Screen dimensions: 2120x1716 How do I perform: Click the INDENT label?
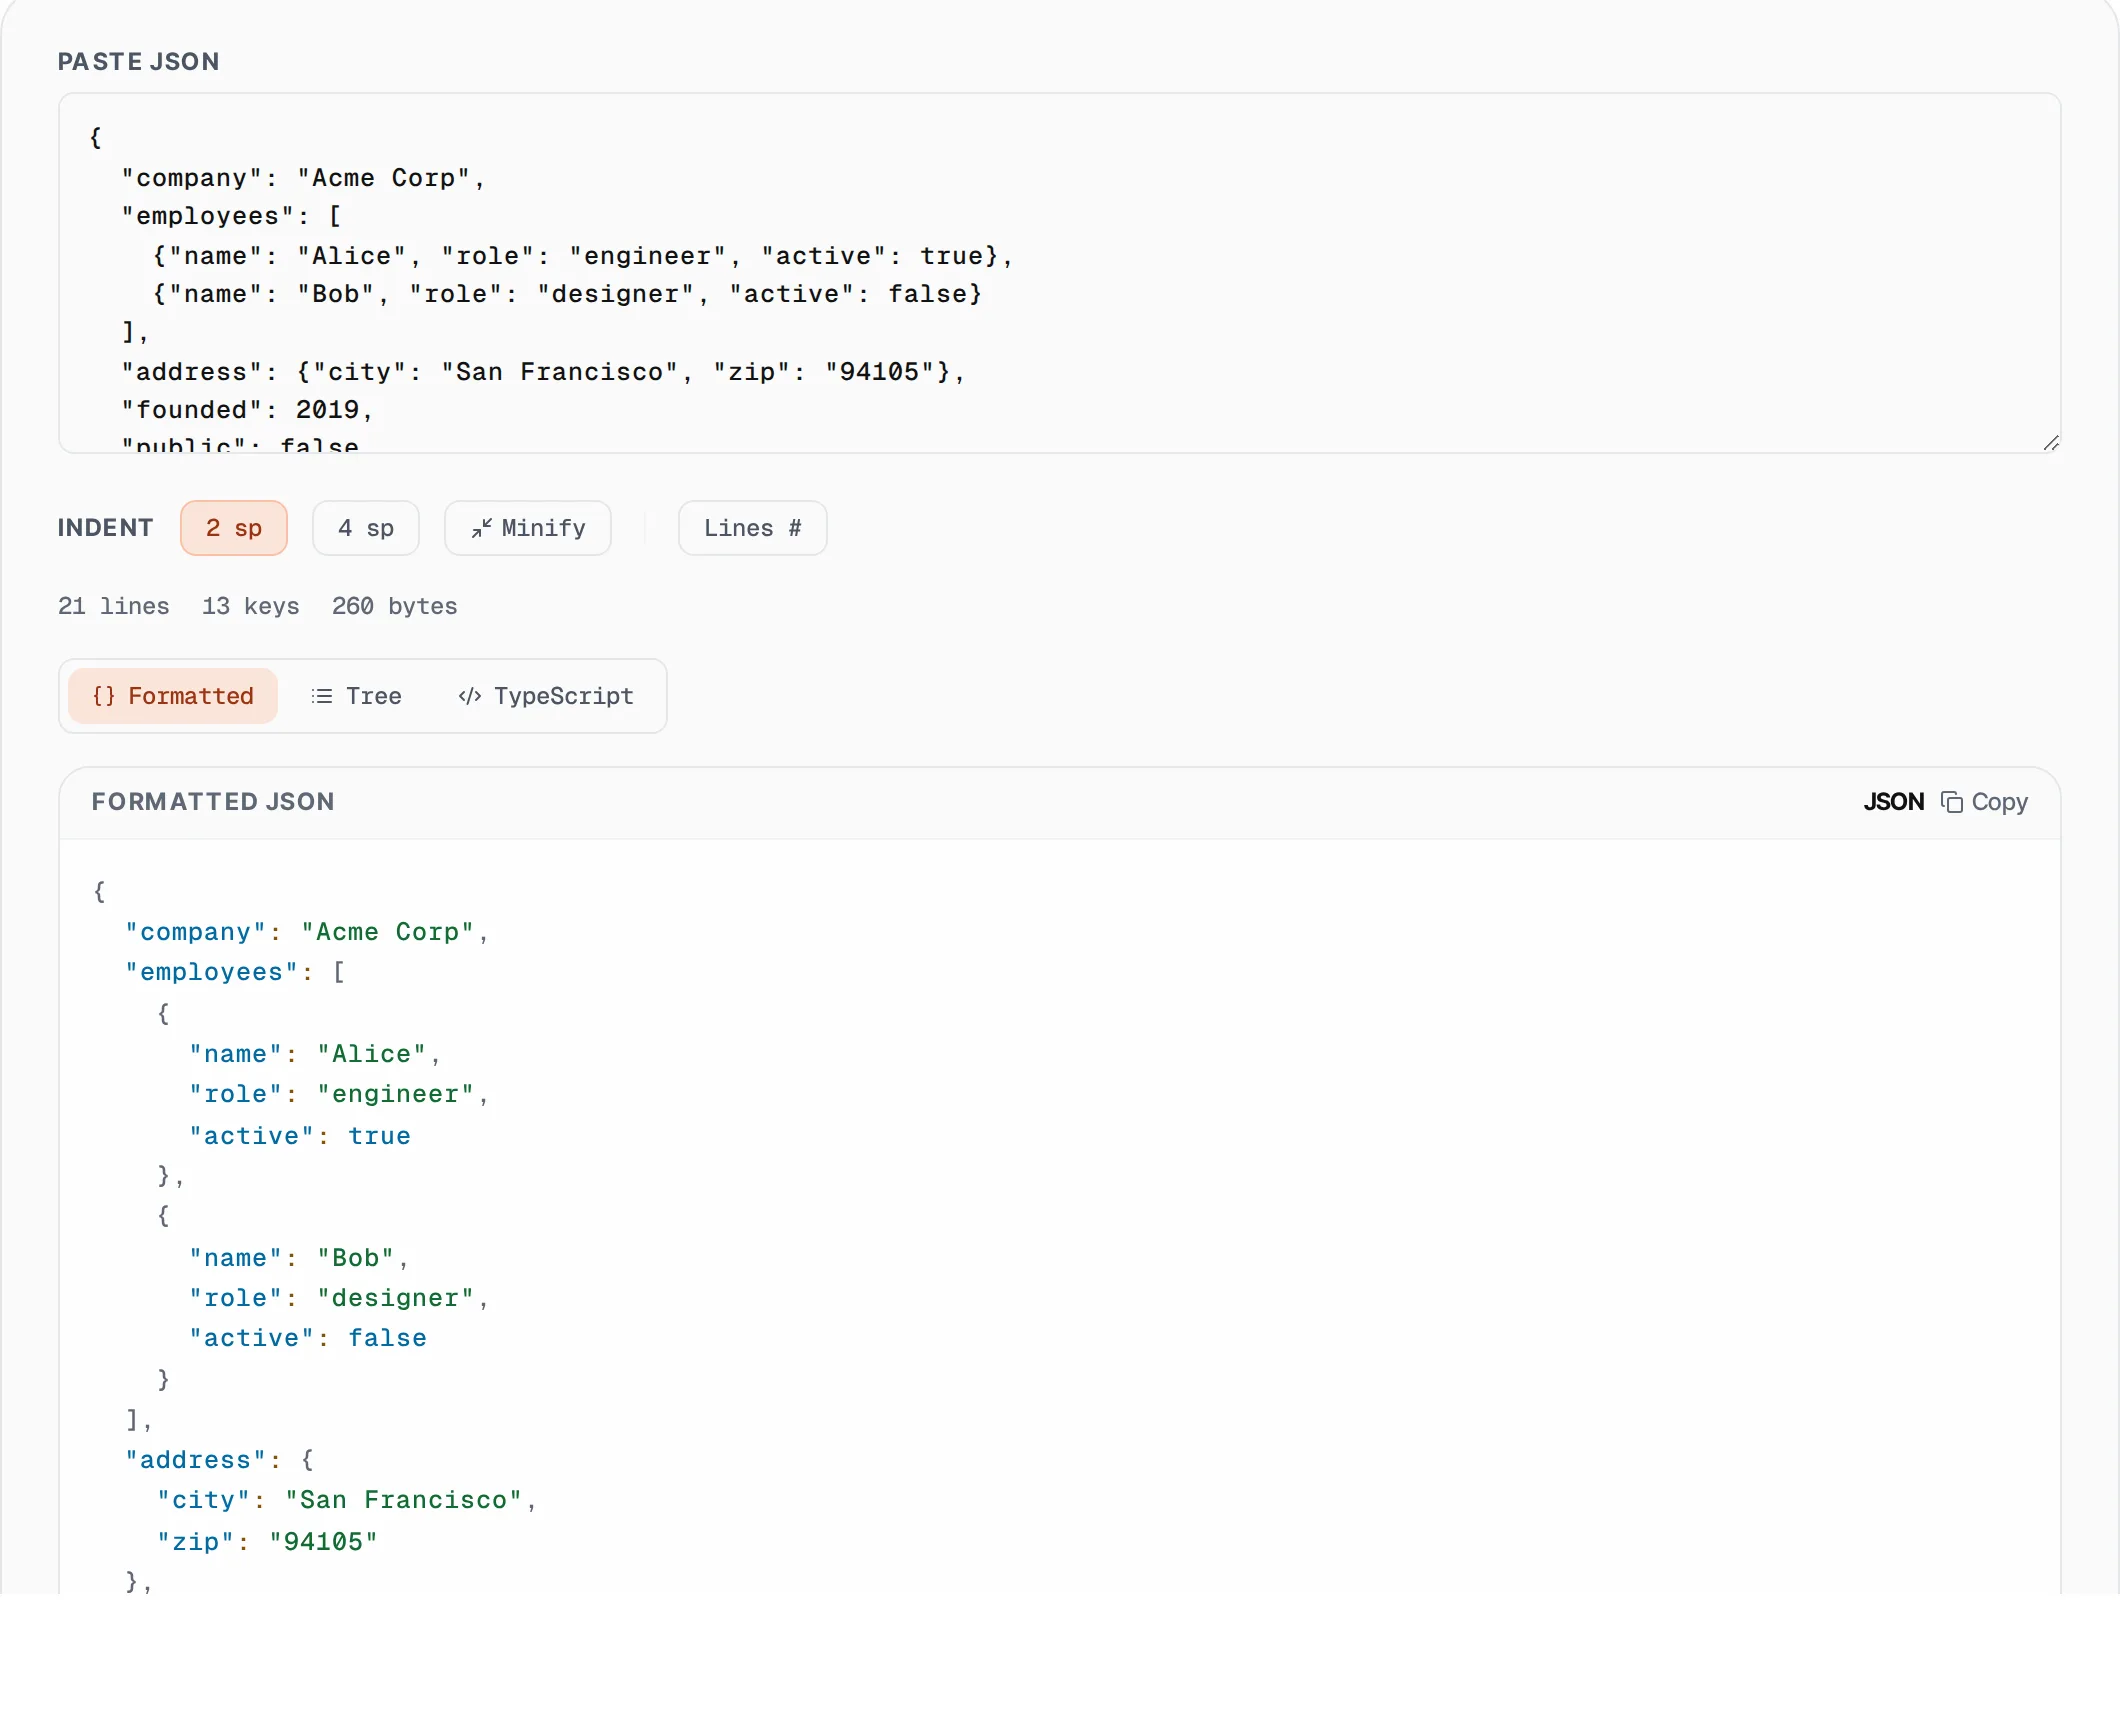[105, 528]
